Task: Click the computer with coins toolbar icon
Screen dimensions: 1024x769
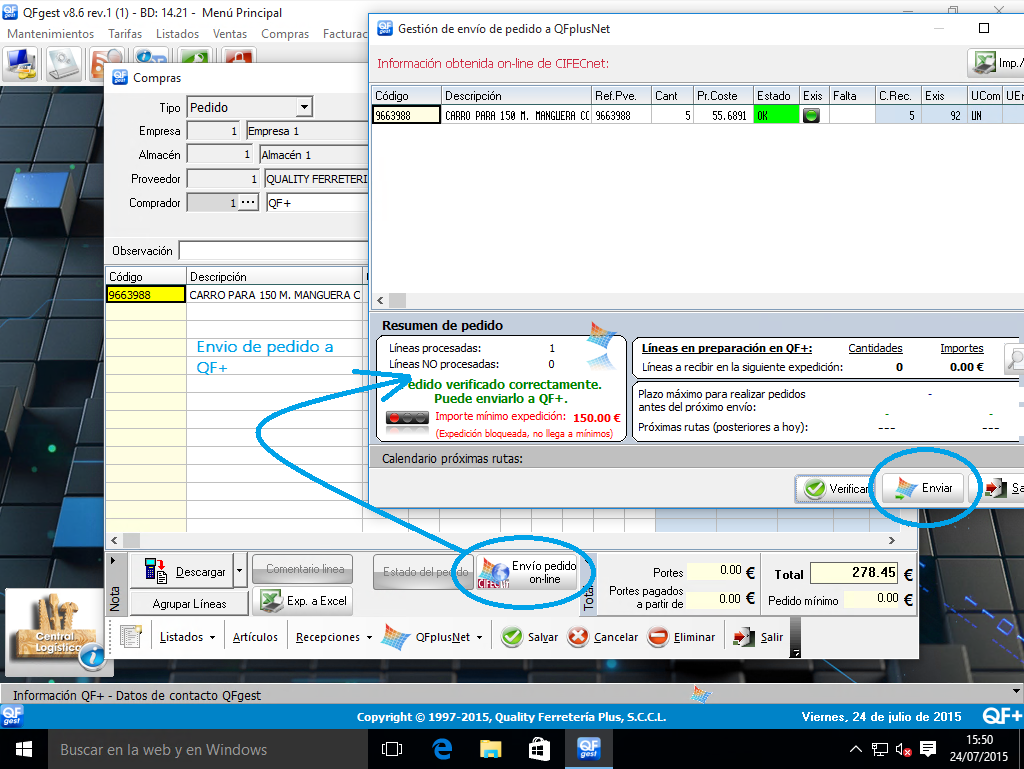Action: [x=21, y=64]
